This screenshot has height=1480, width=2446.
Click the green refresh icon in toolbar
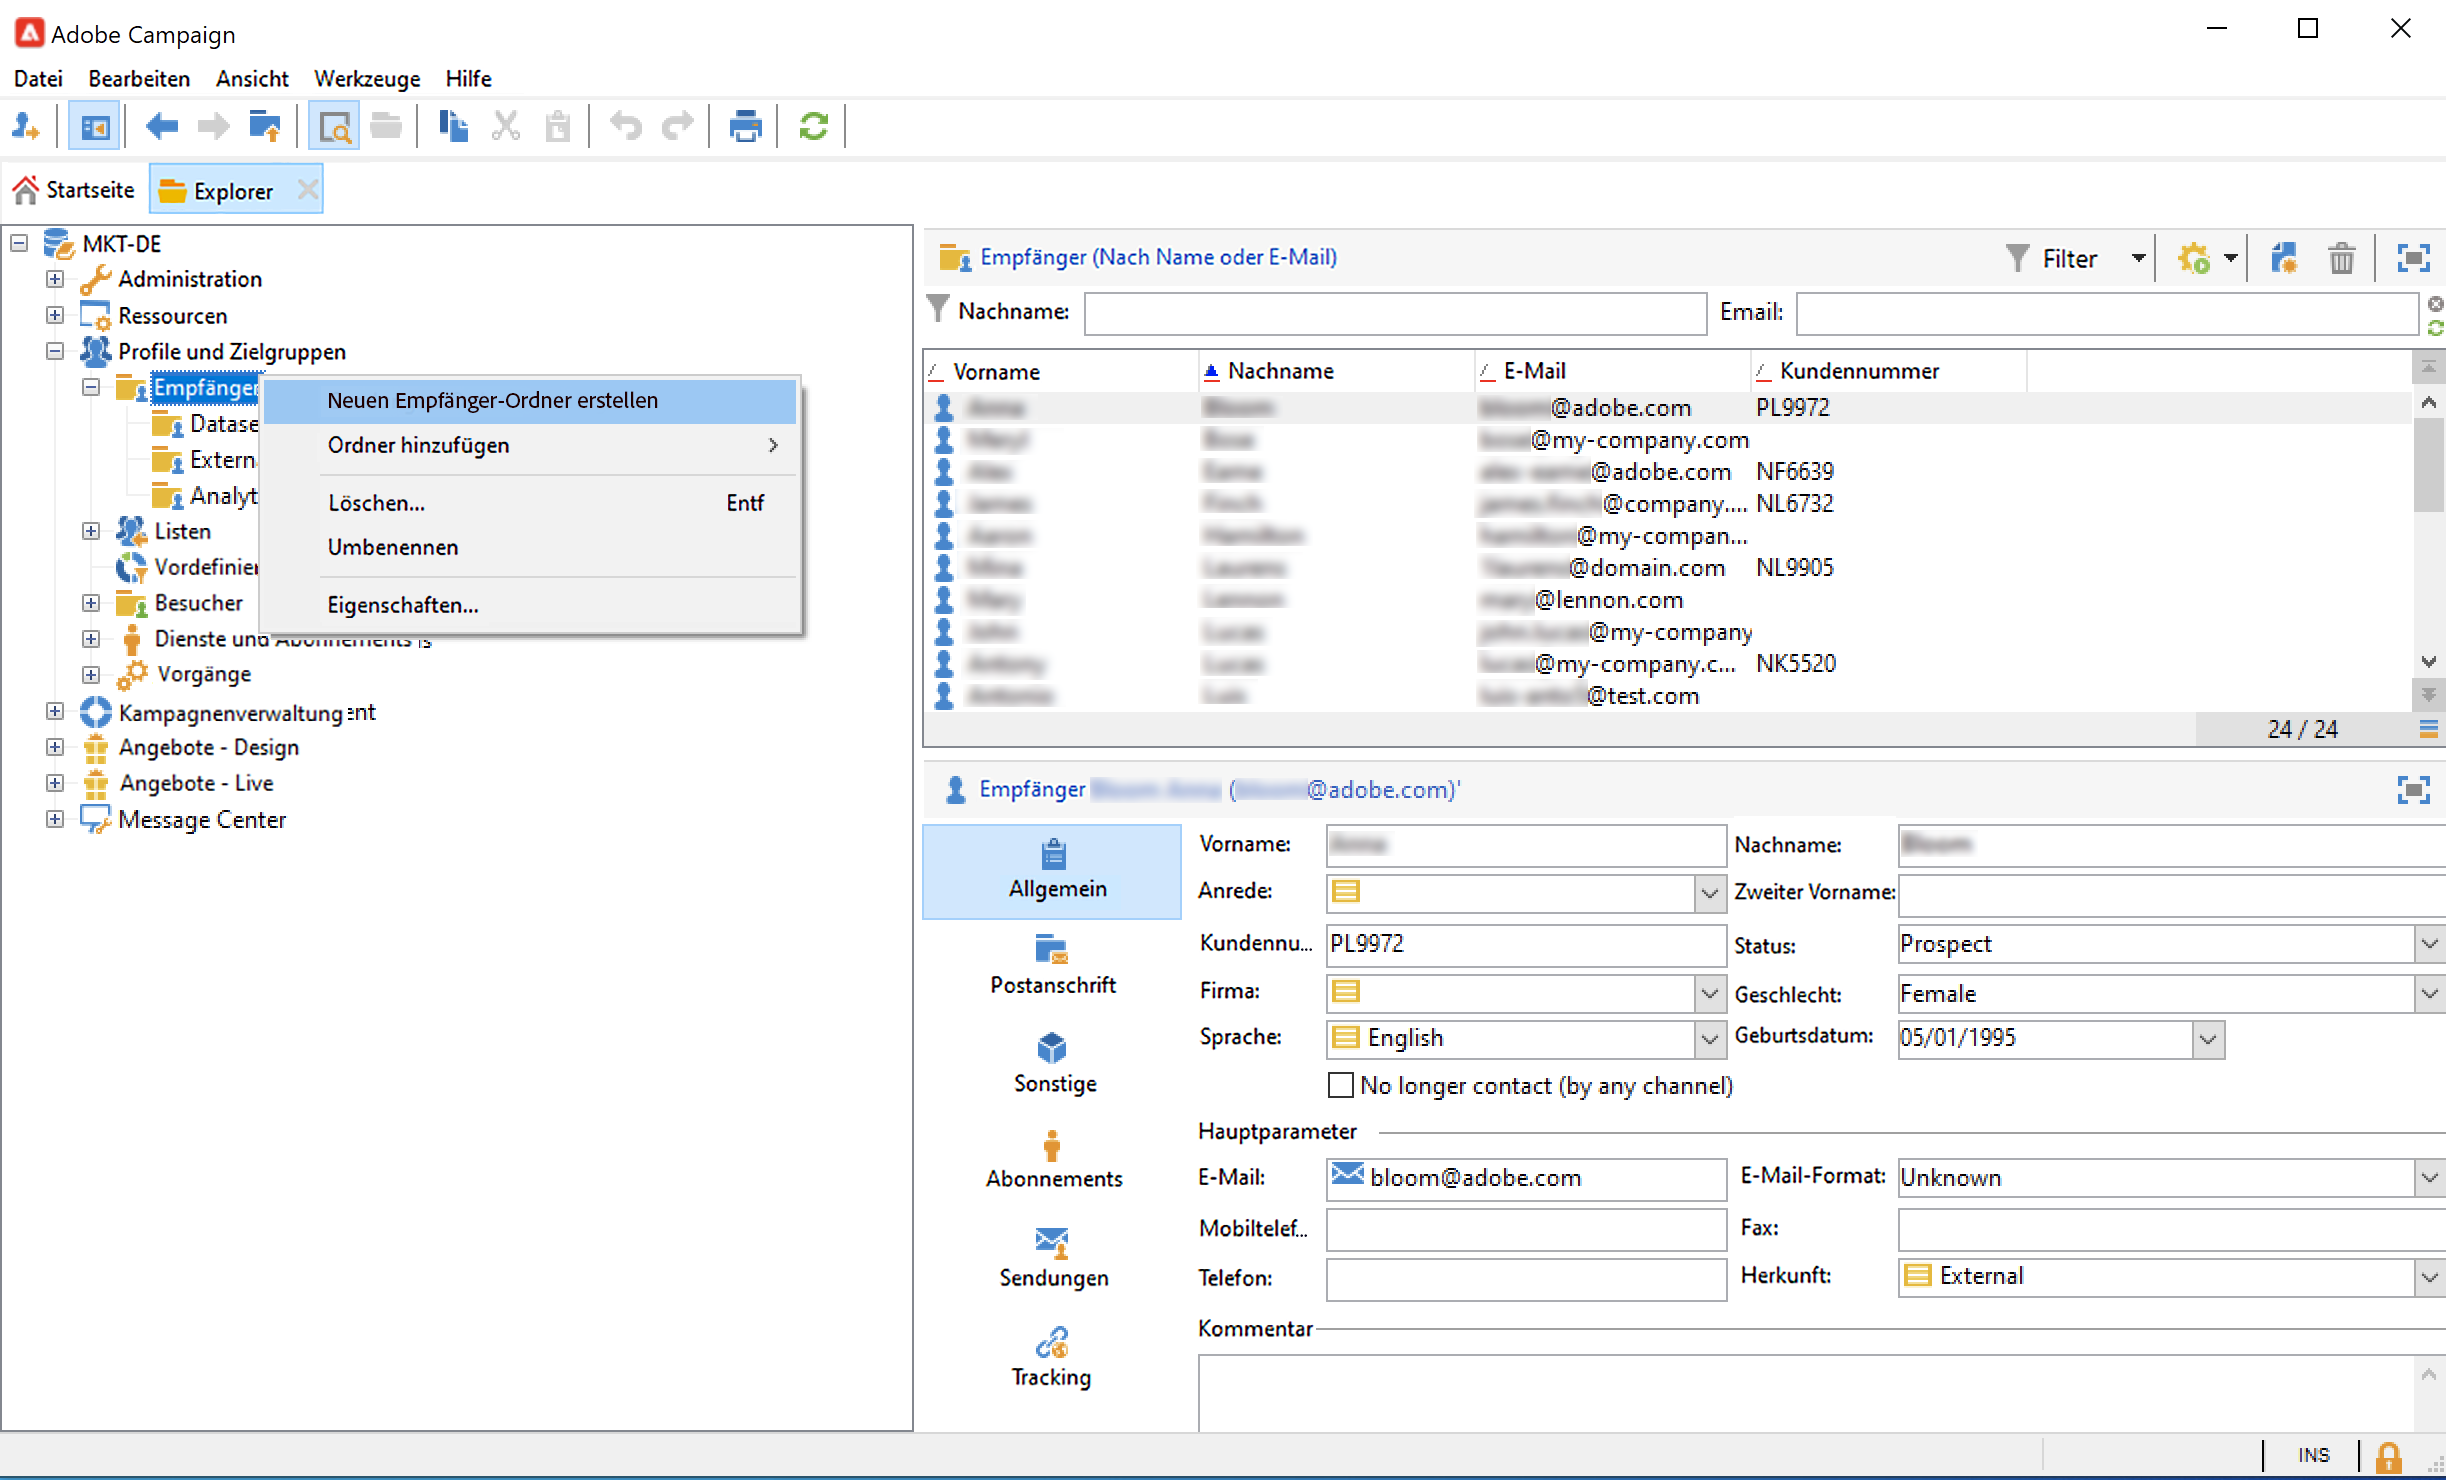pyautogui.click(x=813, y=126)
